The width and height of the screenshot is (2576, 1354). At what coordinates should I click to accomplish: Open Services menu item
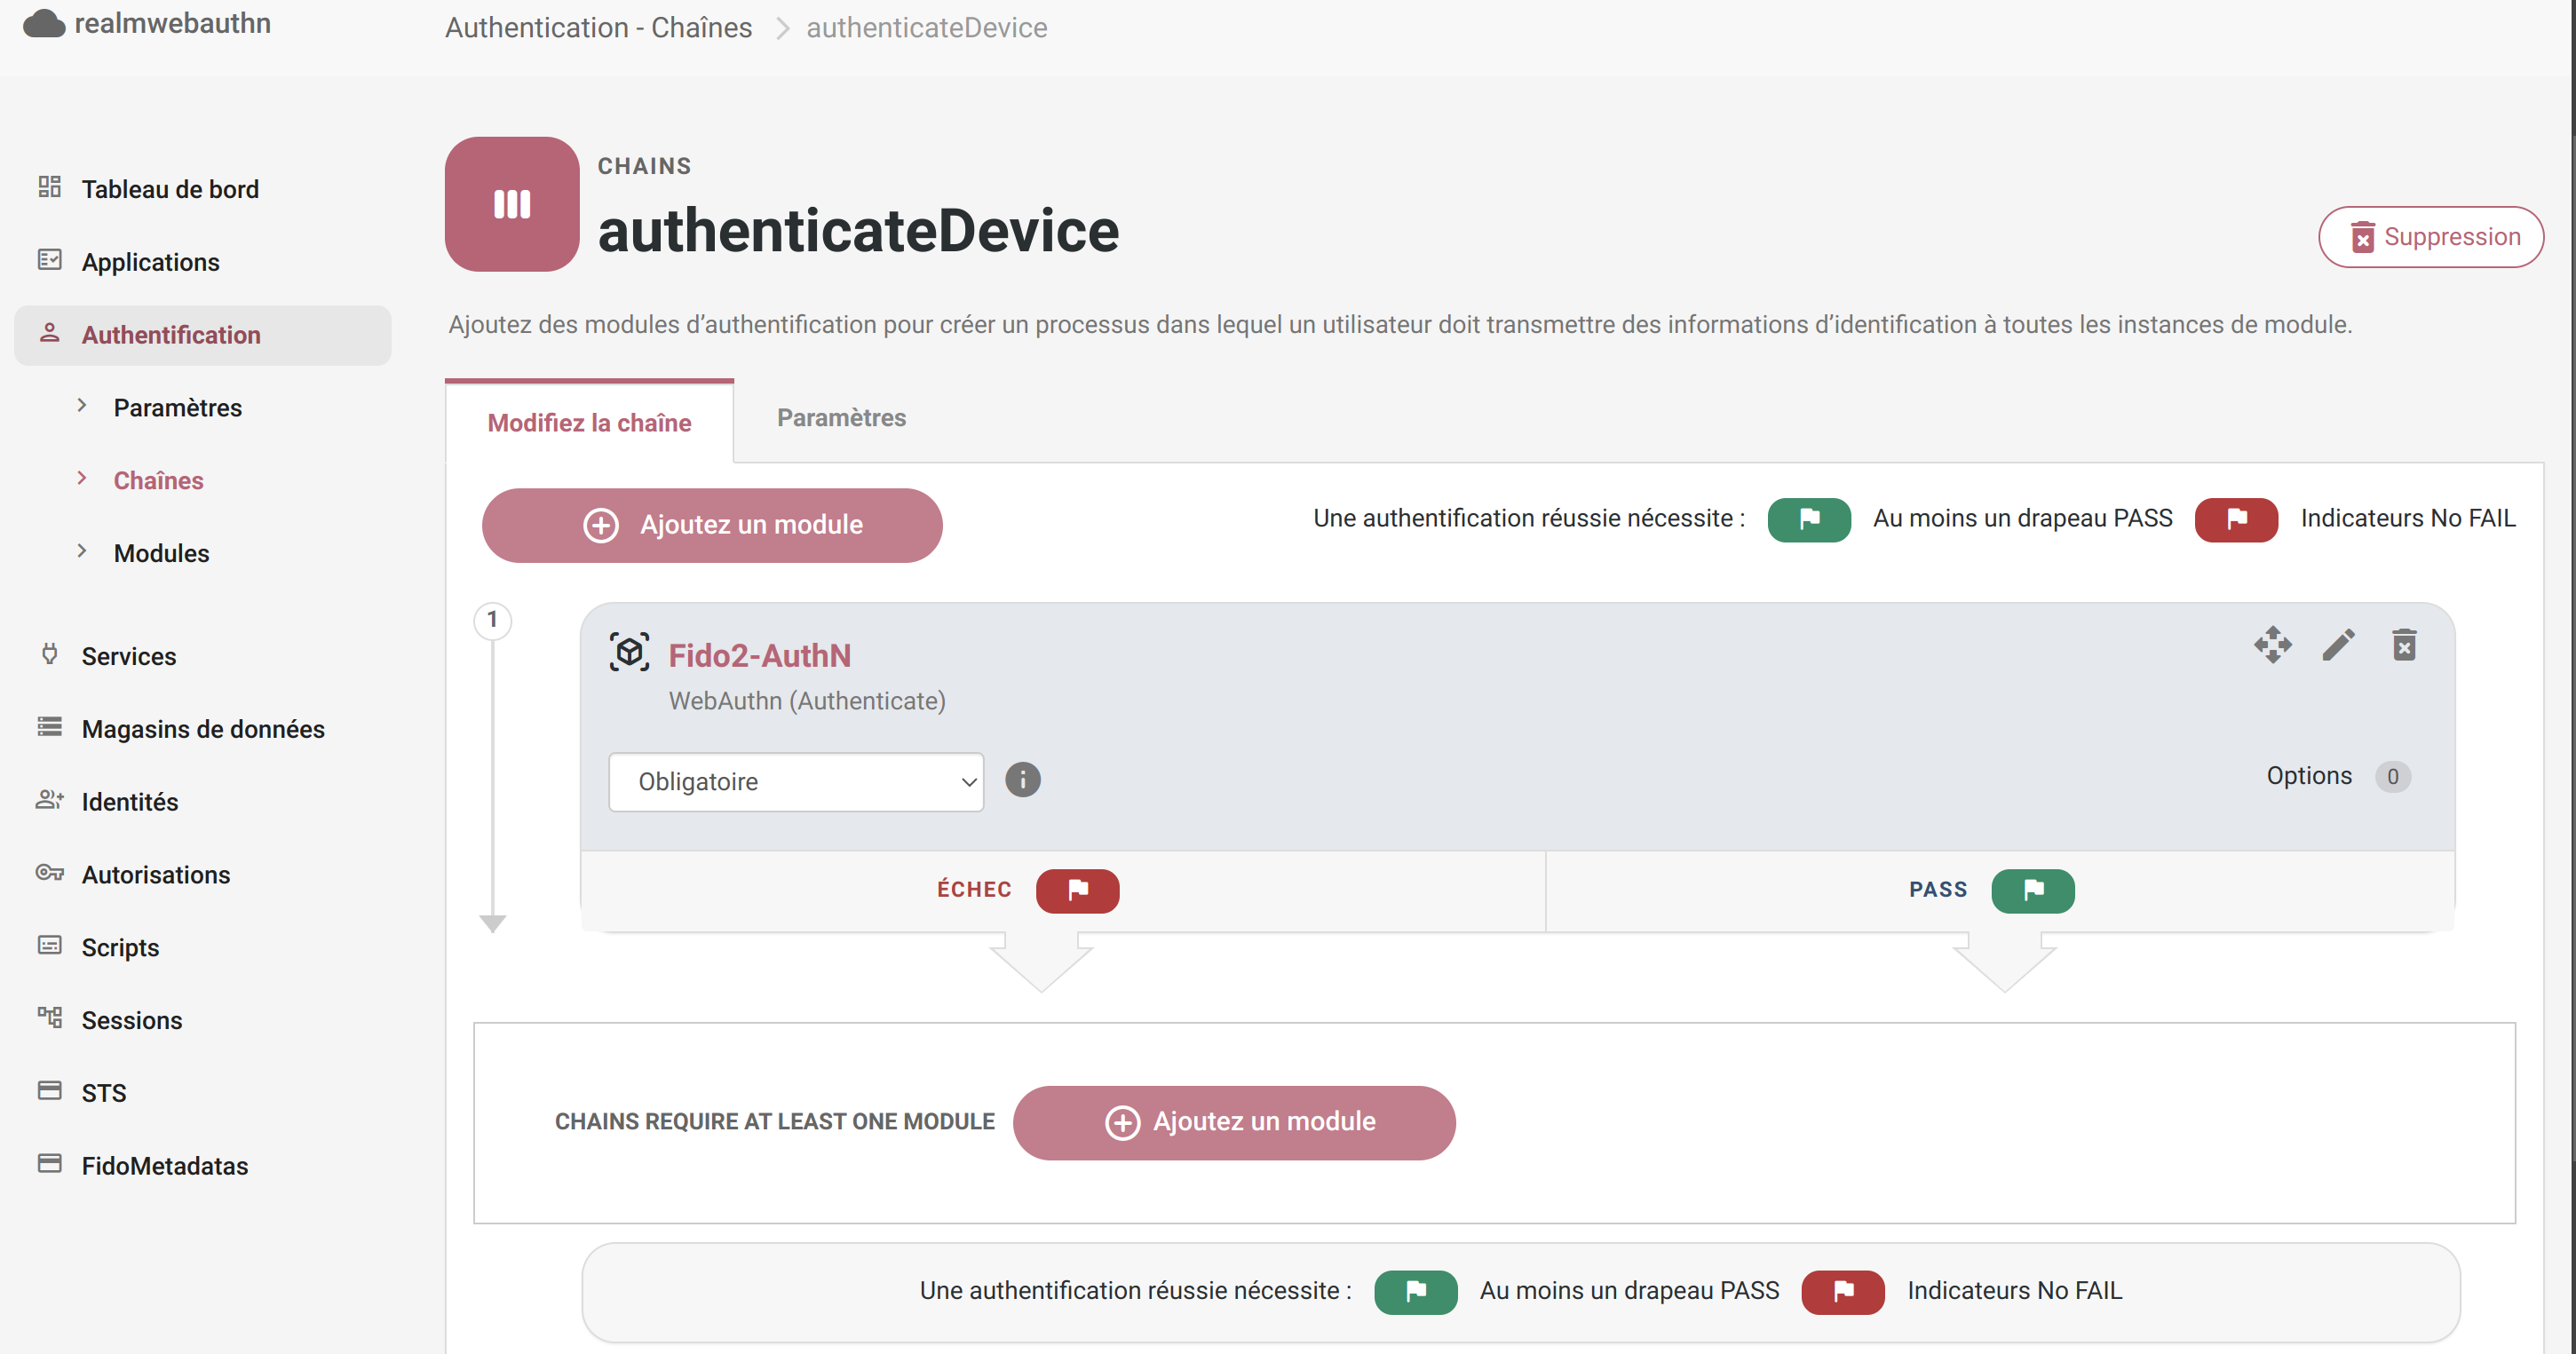point(129,656)
